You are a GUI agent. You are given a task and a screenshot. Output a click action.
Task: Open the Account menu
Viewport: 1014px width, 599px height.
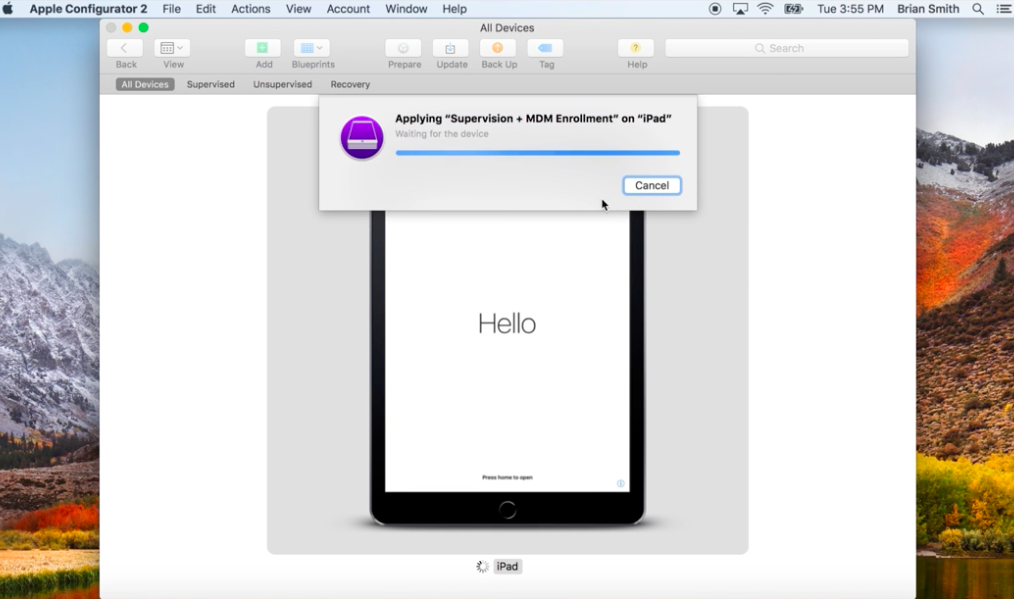pos(348,9)
